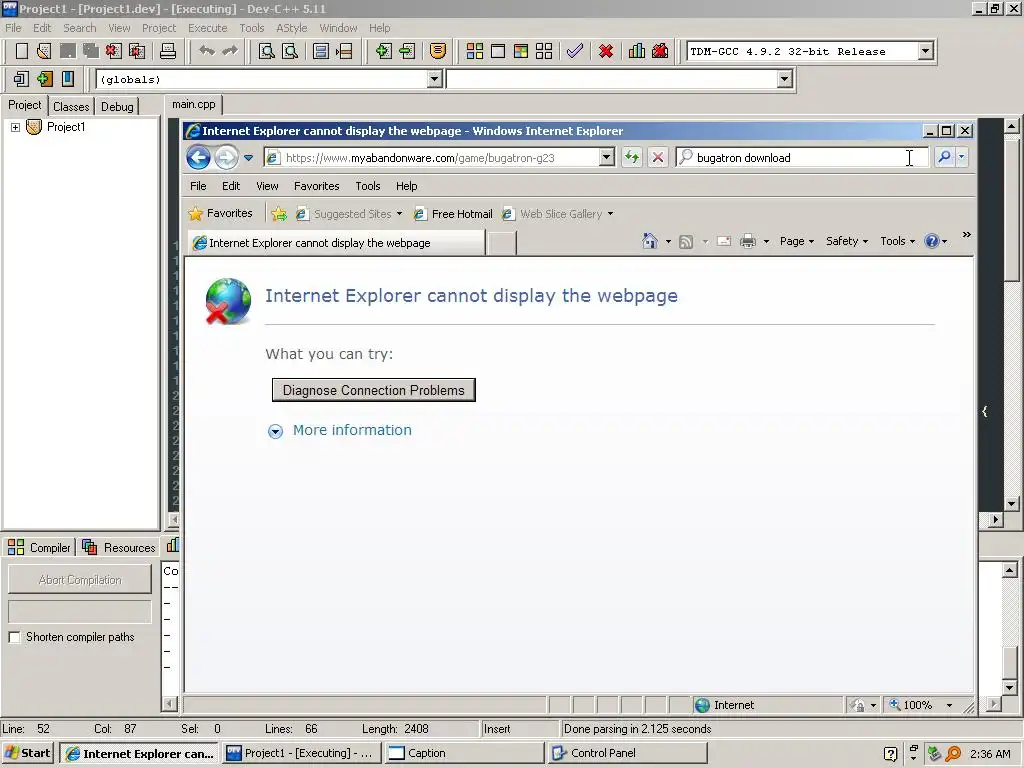Open Internet Explorer address bar dropdown arrow

pyautogui.click(x=607, y=157)
